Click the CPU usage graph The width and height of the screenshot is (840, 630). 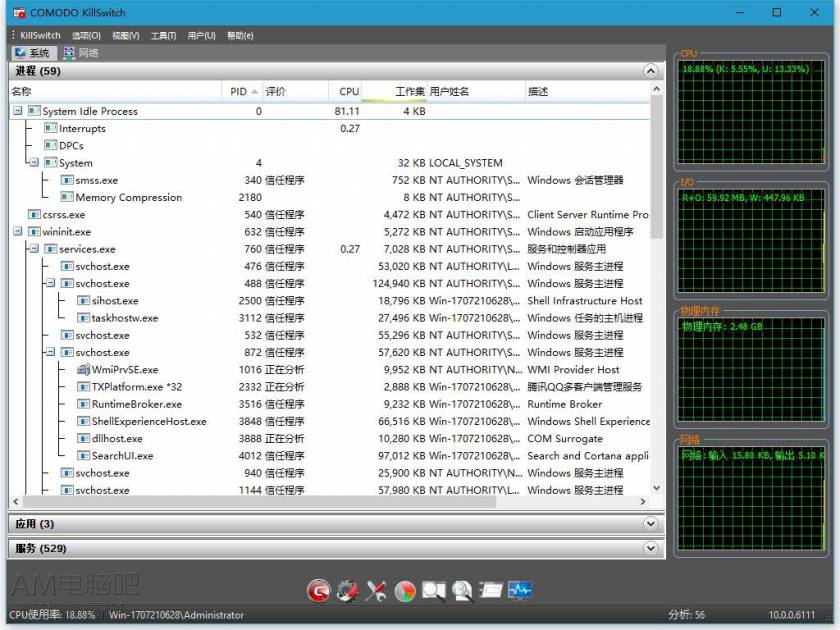(751, 112)
